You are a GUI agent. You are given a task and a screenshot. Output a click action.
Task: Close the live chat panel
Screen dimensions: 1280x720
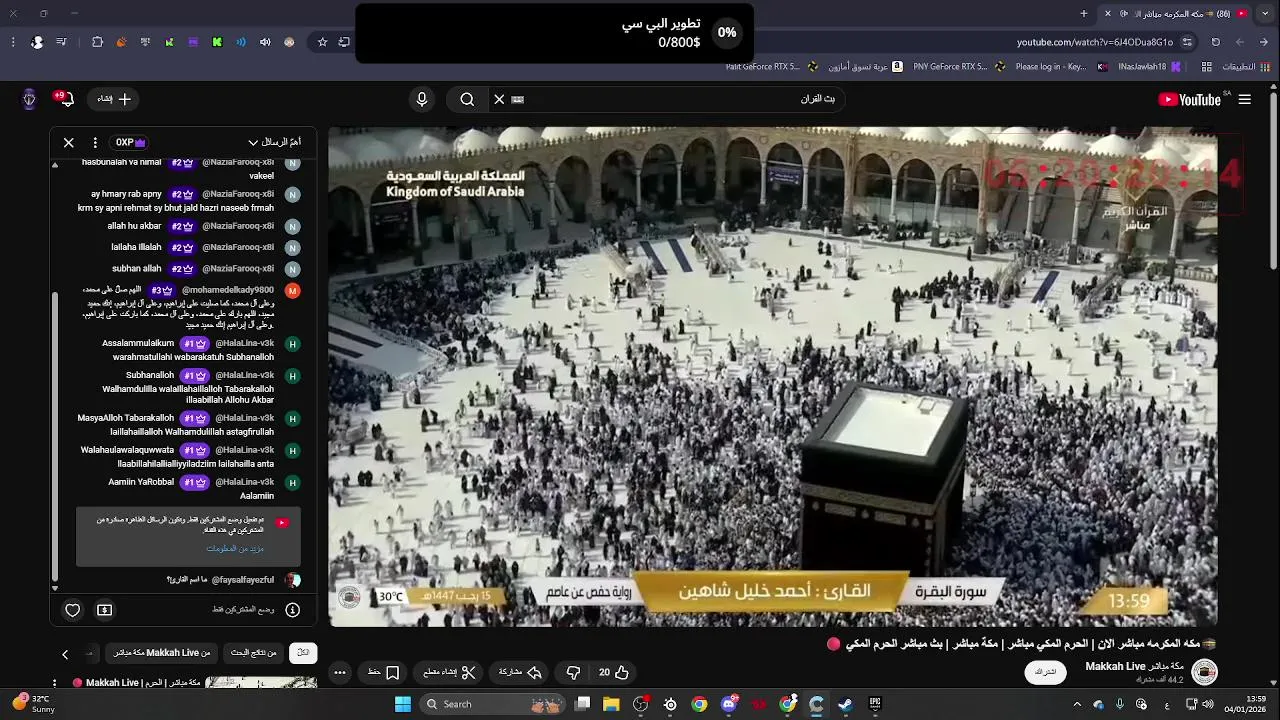(x=69, y=142)
